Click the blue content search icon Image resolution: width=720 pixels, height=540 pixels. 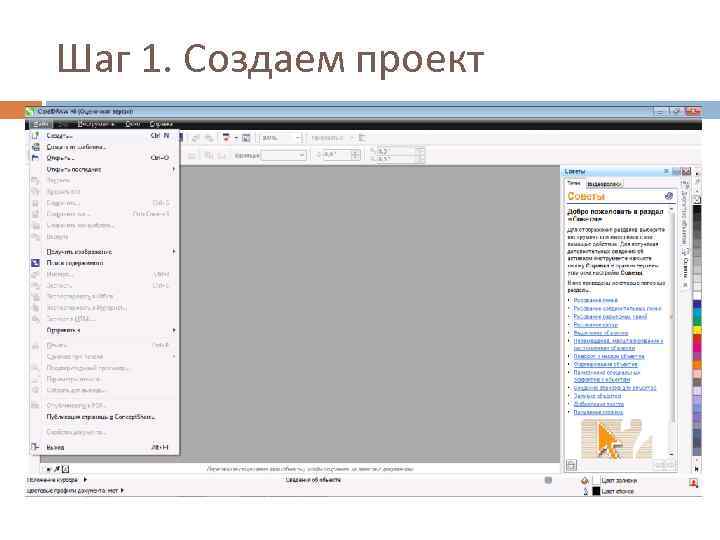click(x=35, y=263)
